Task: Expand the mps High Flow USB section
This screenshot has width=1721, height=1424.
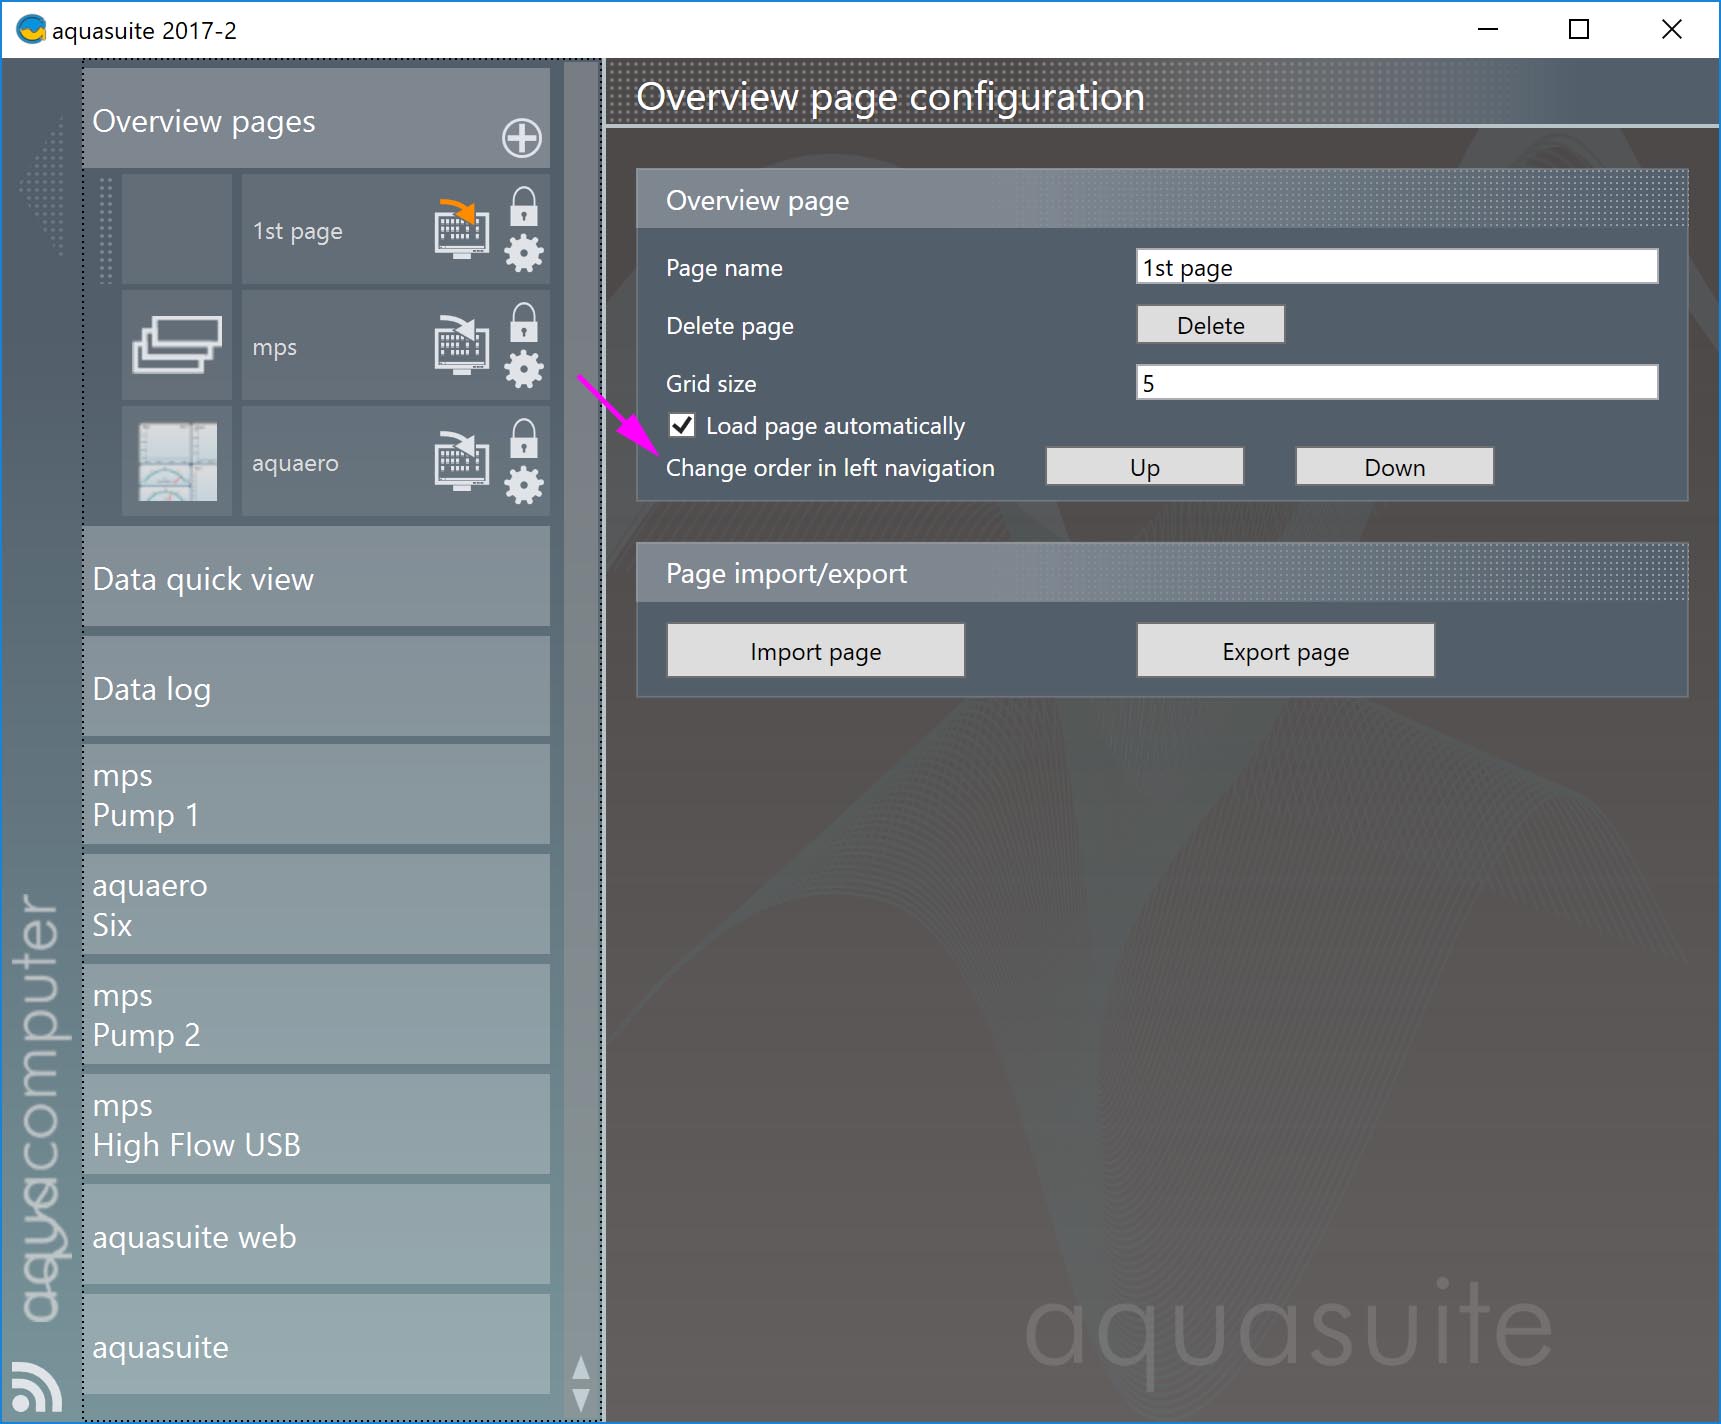Action: pos(317,1124)
